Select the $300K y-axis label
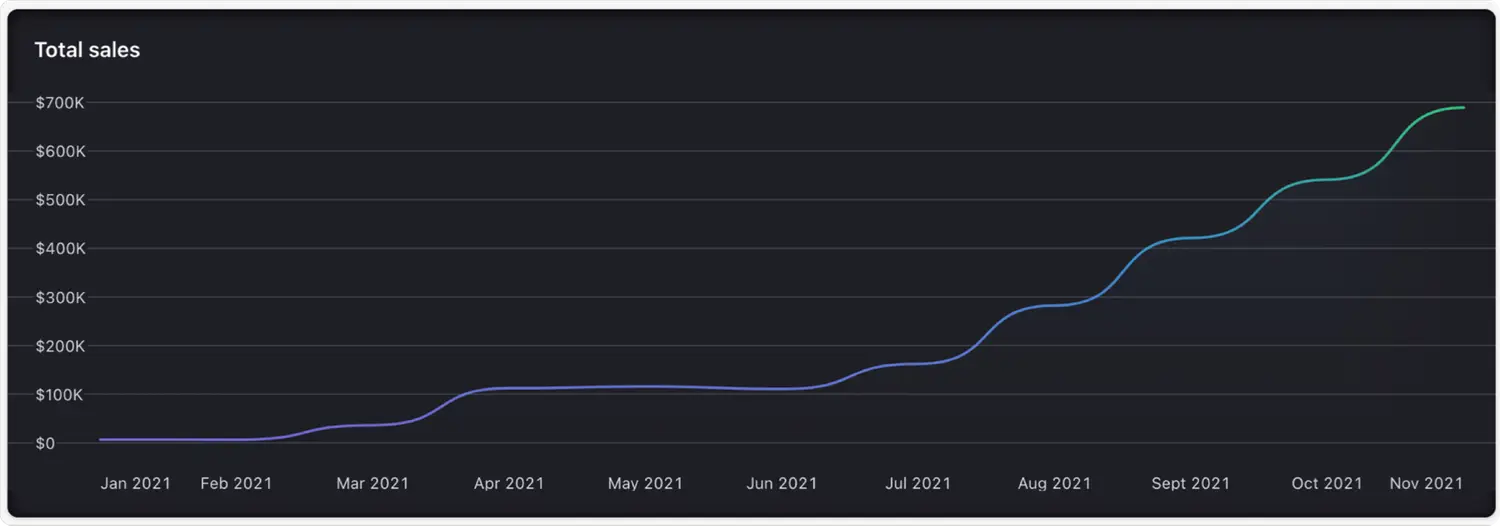This screenshot has width=1500, height=526. click(59, 298)
